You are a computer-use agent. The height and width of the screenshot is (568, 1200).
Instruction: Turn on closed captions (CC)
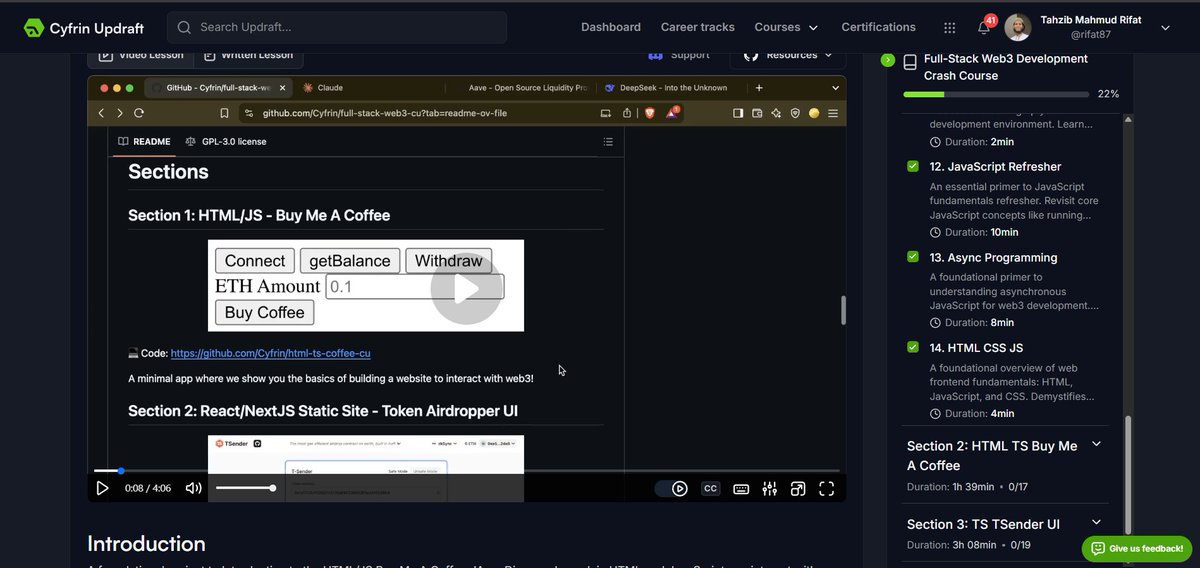[710, 488]
